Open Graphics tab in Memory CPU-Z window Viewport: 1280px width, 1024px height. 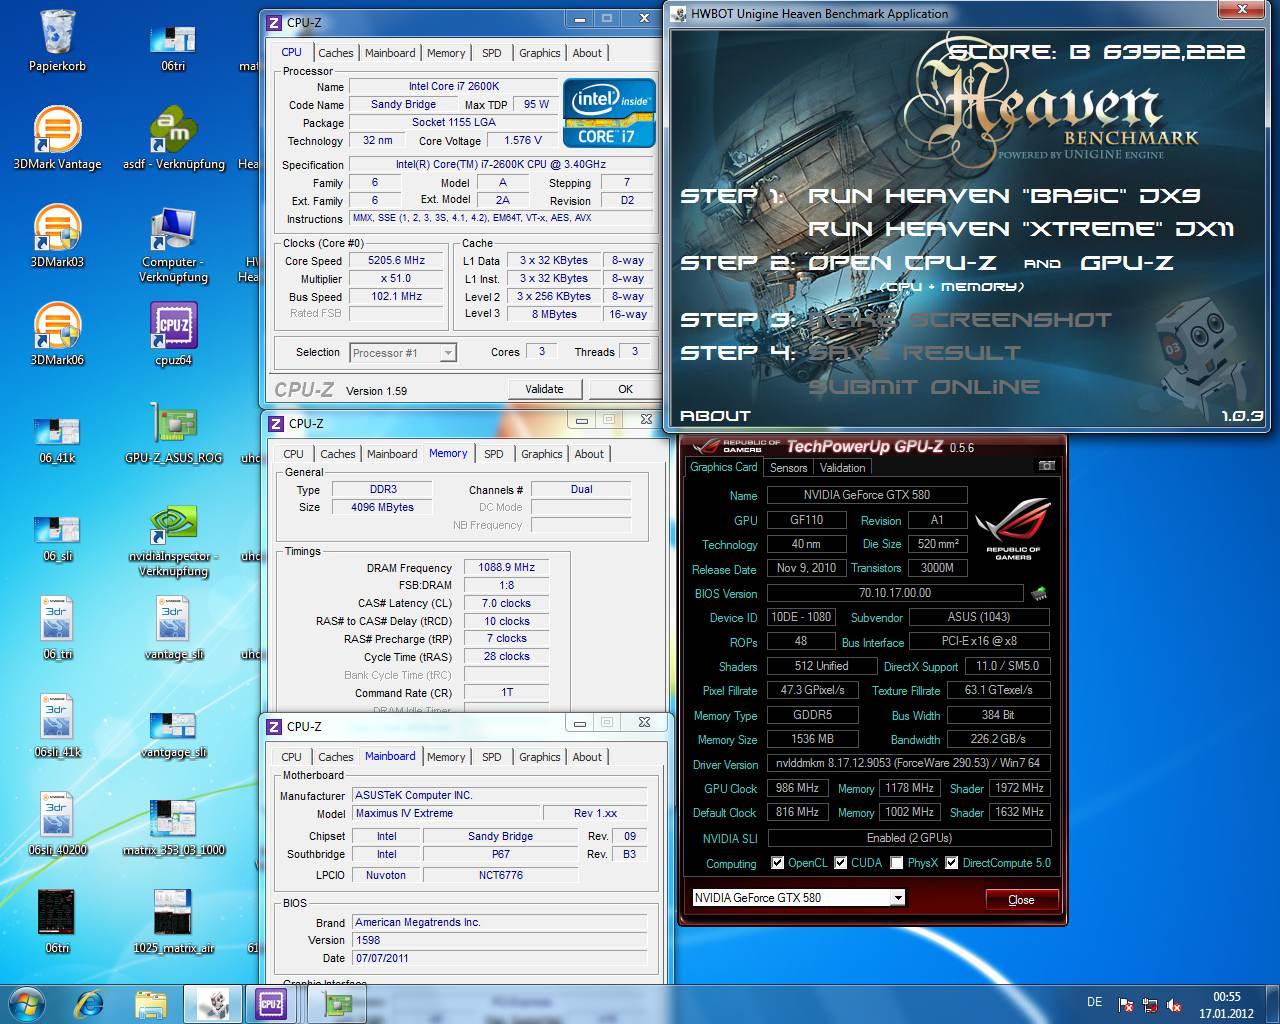(x=542, y=454)
